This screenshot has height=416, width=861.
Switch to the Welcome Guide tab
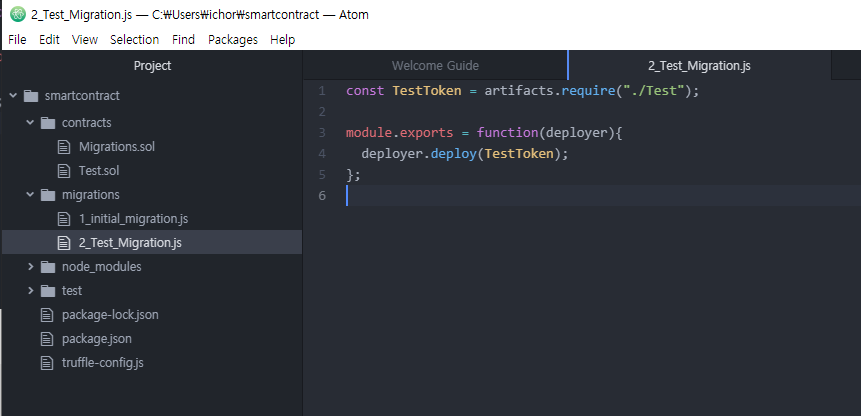(x=435, y=66)
